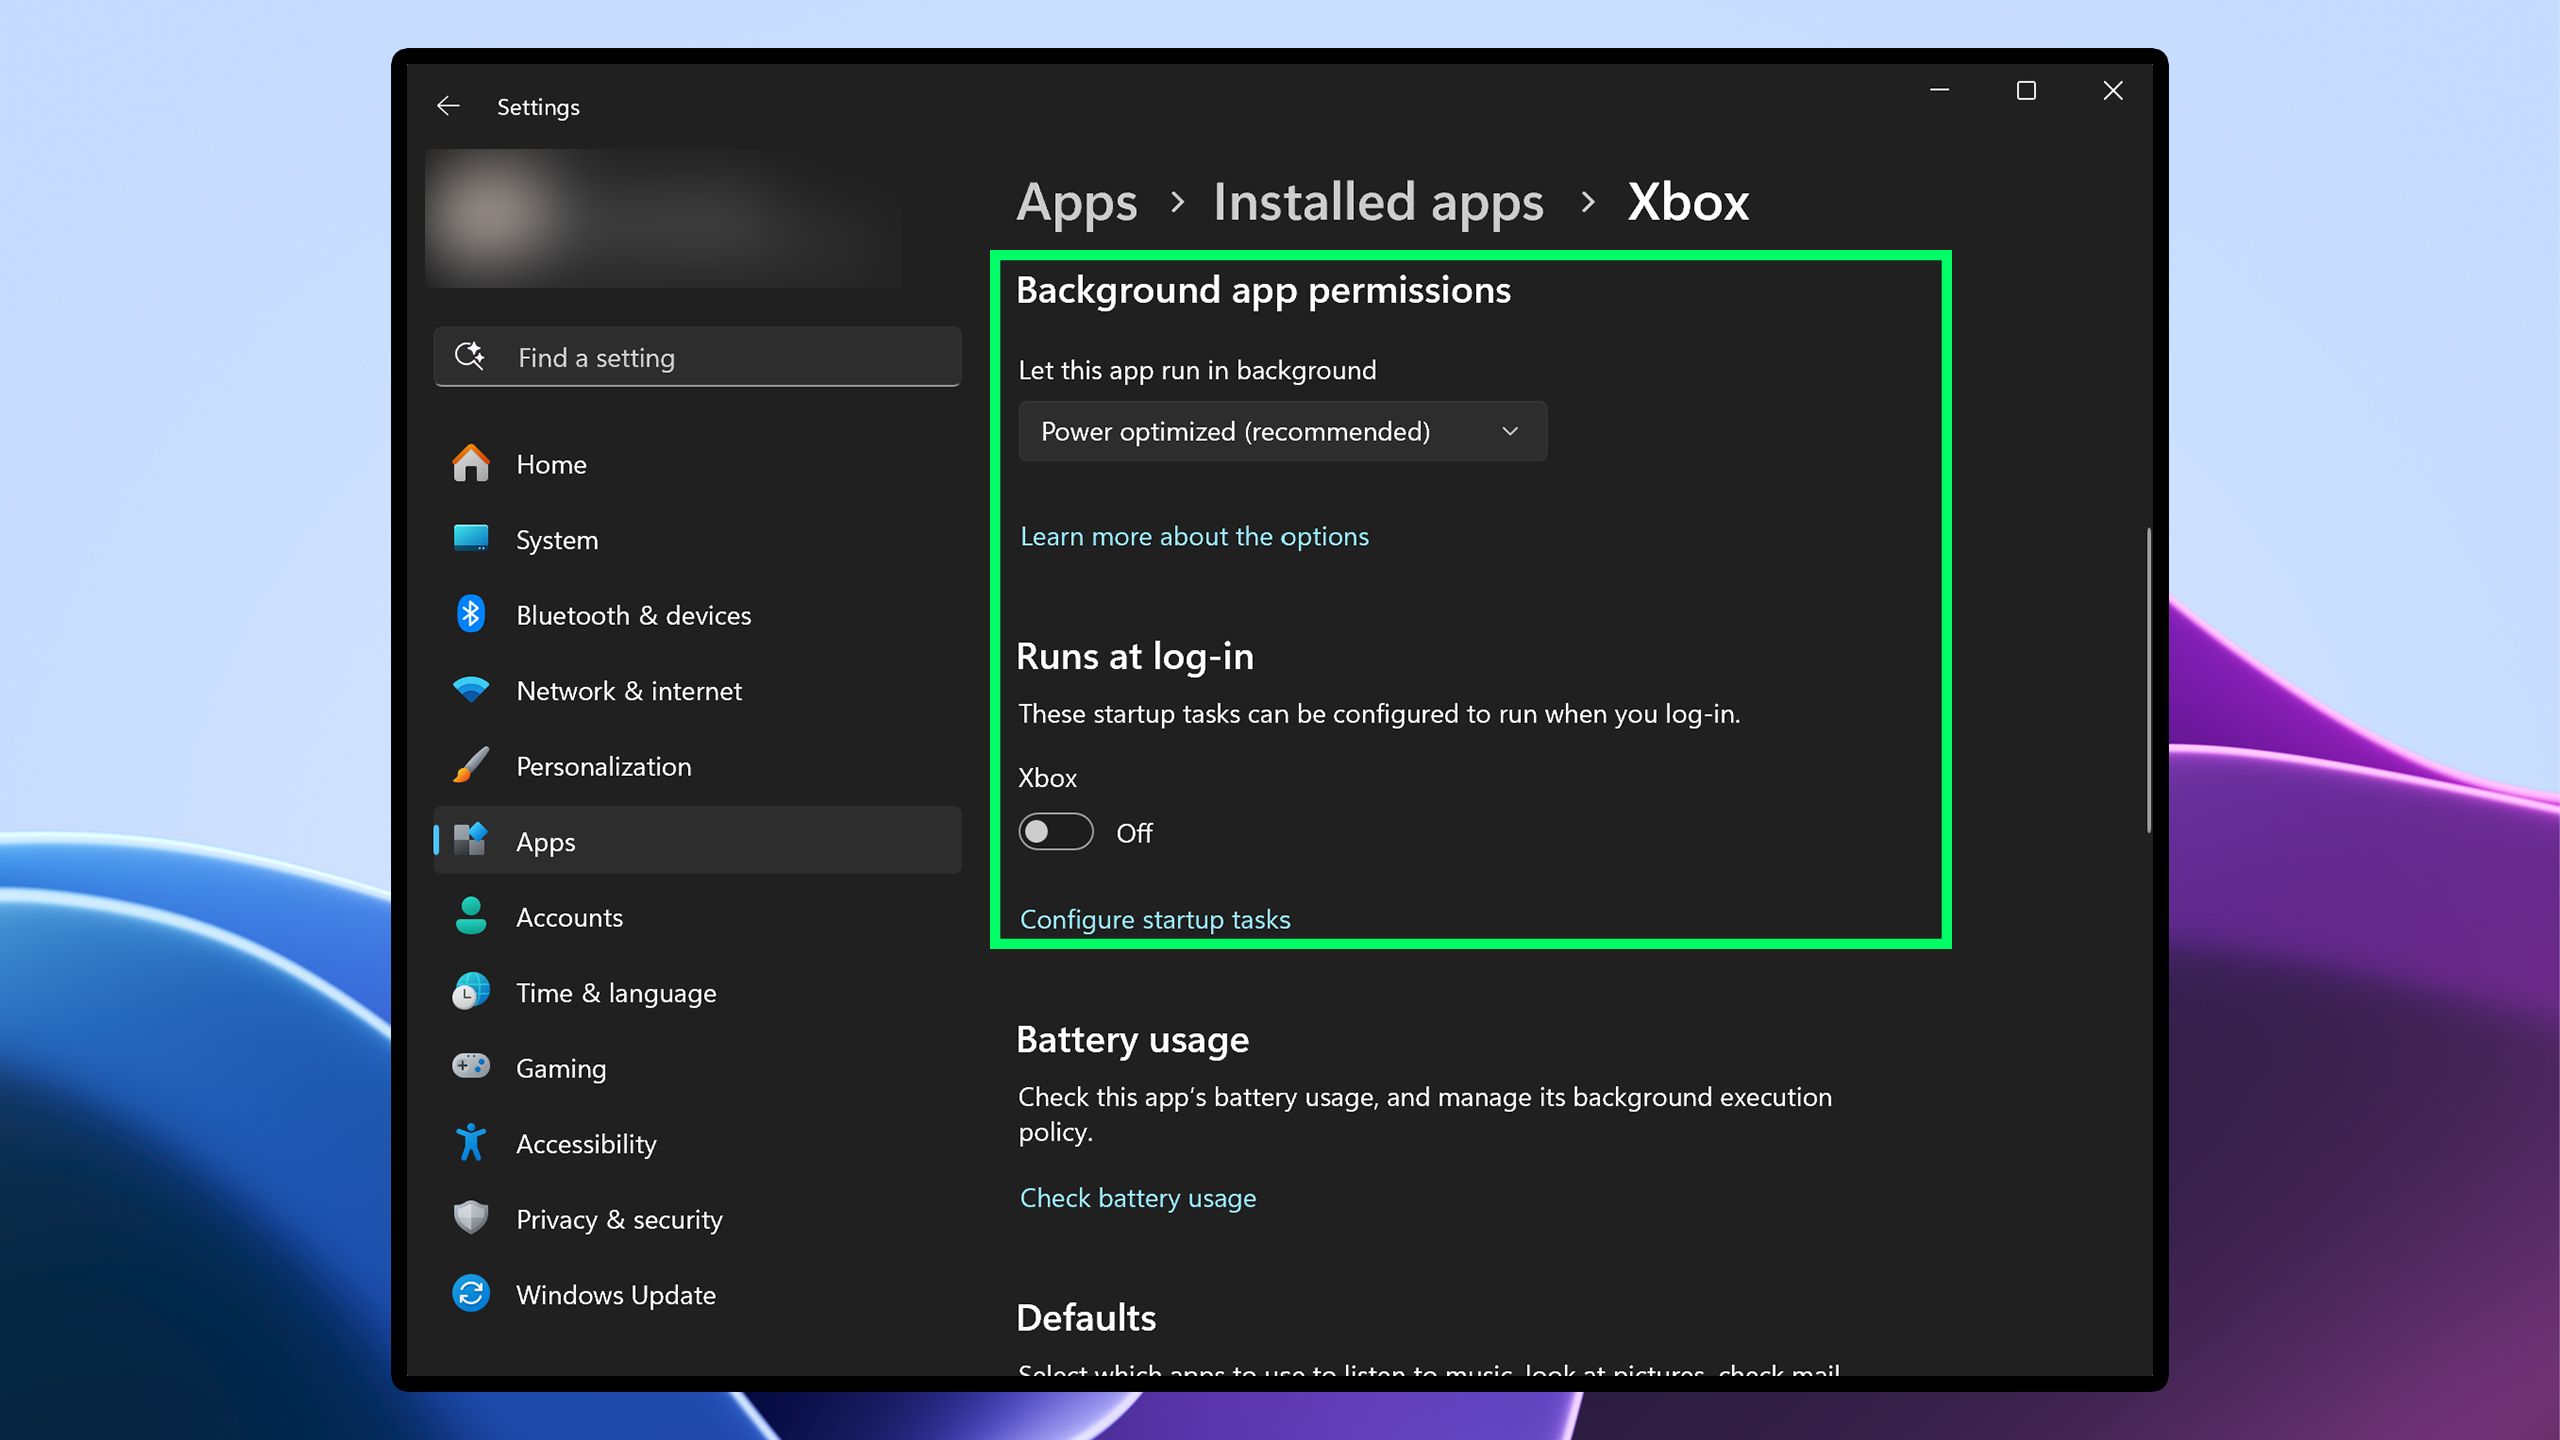Click the back arrow in Settings
2560x1440 pixels.
click(448, 106)
